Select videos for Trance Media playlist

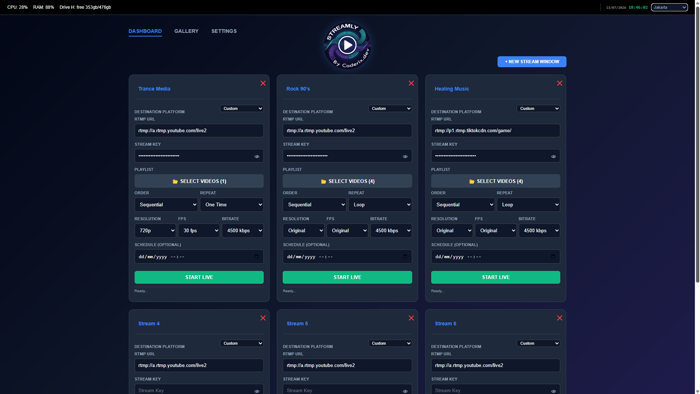pyautogui.click(x=199, y=181)
